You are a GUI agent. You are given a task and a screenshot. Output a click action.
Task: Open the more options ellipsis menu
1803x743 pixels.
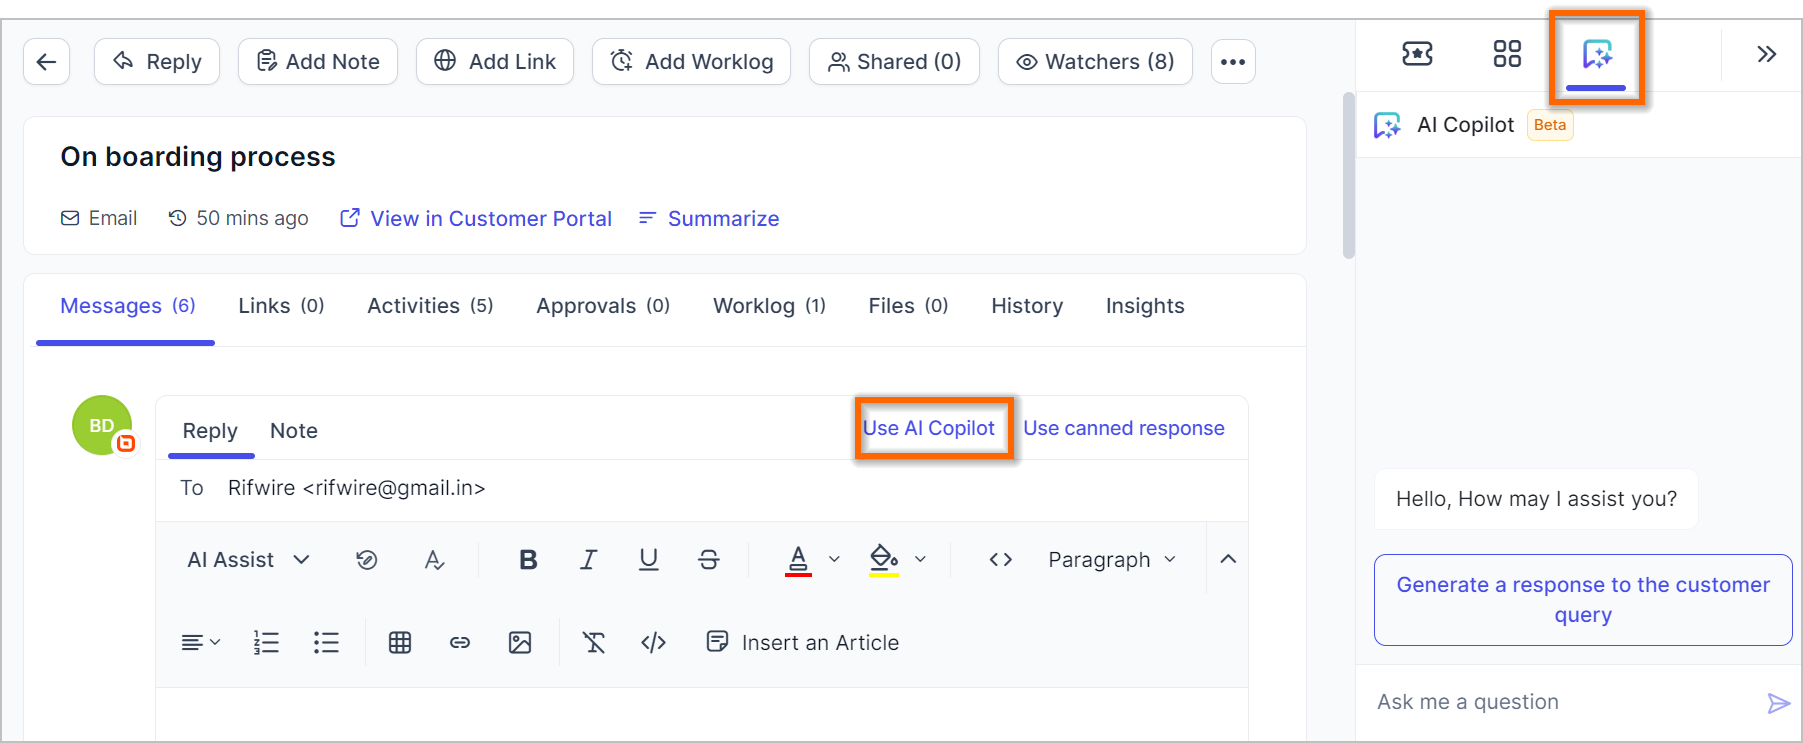click(x=1233, y=62)
